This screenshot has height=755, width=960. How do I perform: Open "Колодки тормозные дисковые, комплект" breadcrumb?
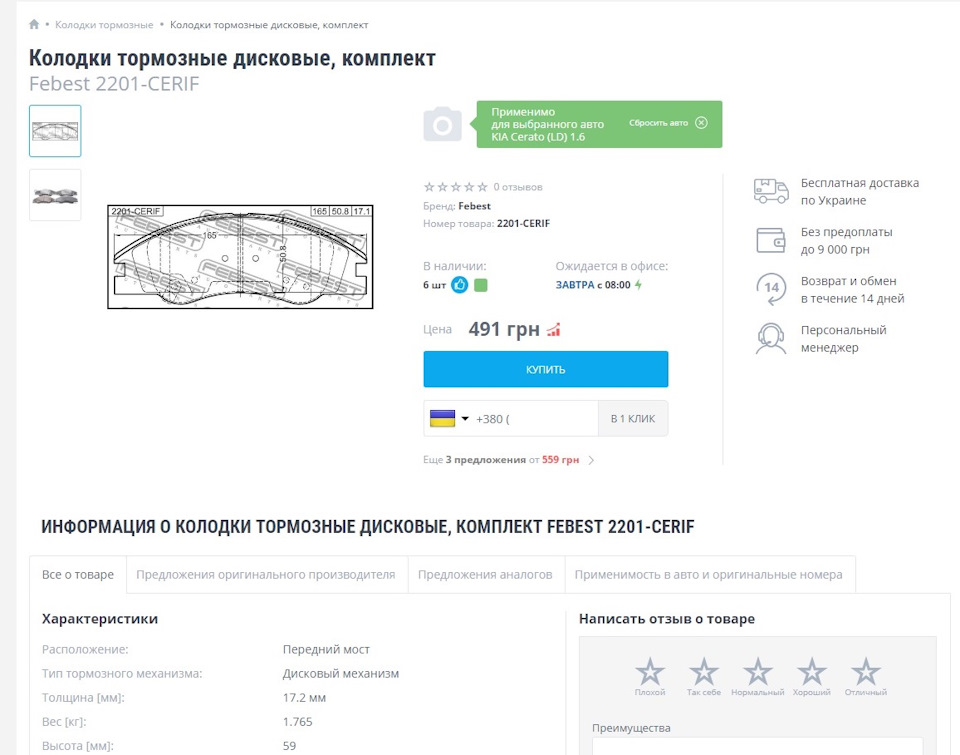point(269,25)
